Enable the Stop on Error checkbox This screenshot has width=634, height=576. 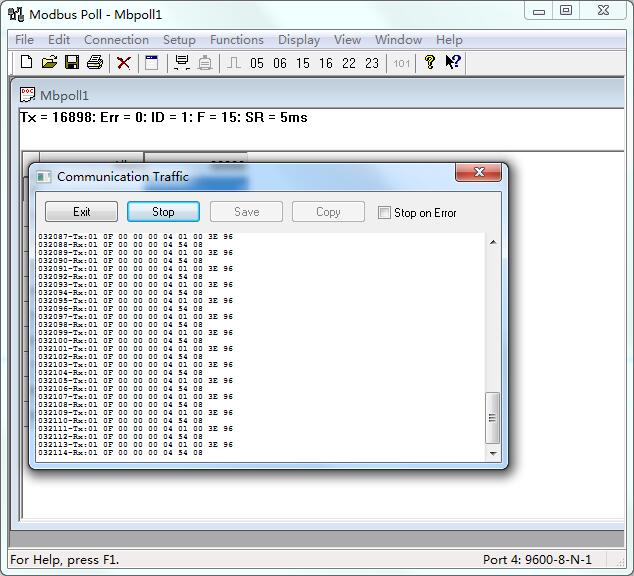[x=384, y=212]
